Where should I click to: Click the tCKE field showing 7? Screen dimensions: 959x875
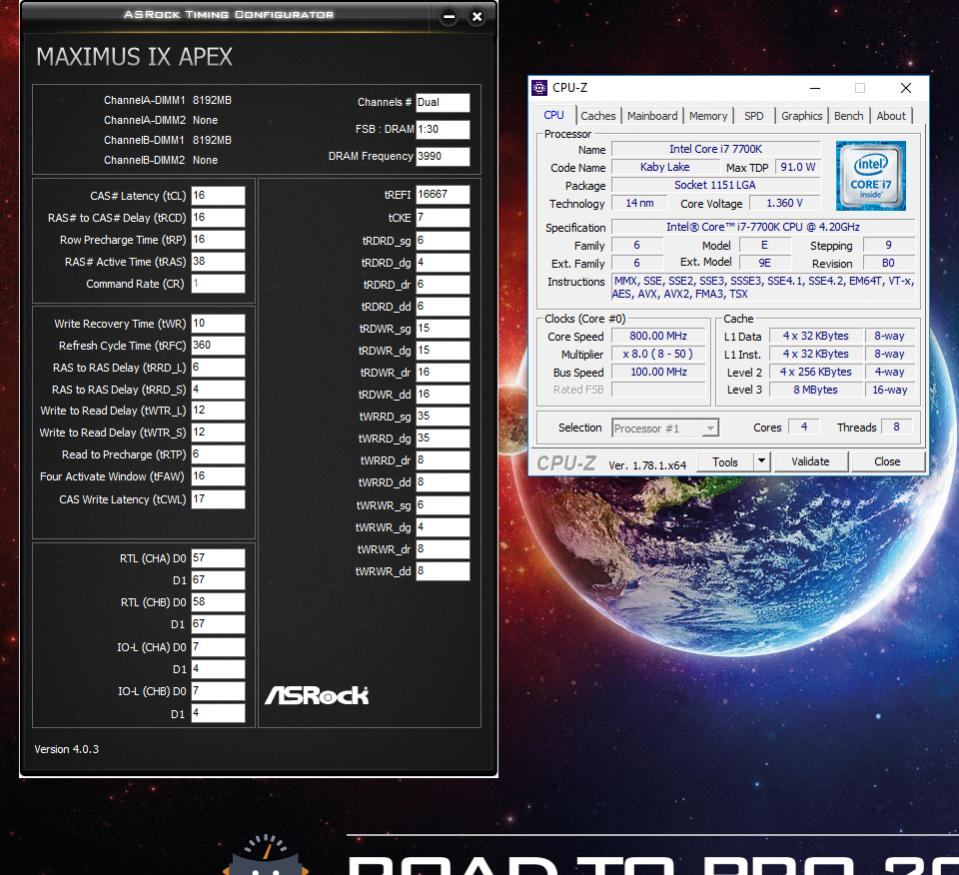coord(443,218)
